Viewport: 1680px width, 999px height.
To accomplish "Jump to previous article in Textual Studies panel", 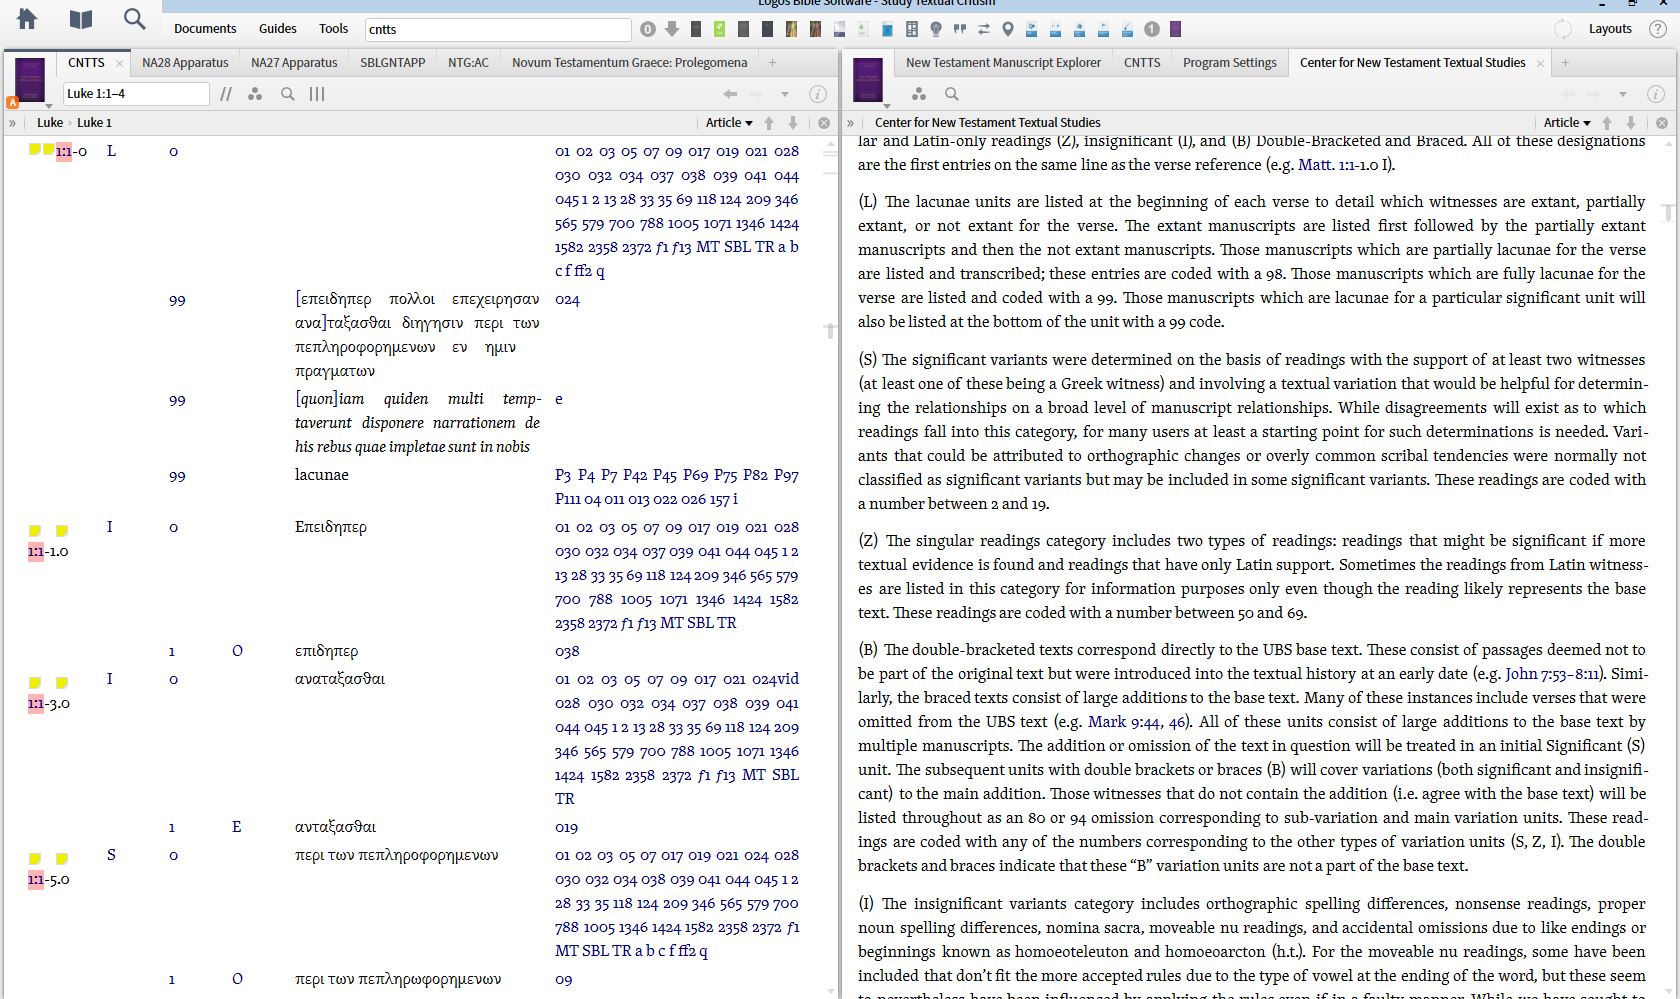I will point(1607,123).
